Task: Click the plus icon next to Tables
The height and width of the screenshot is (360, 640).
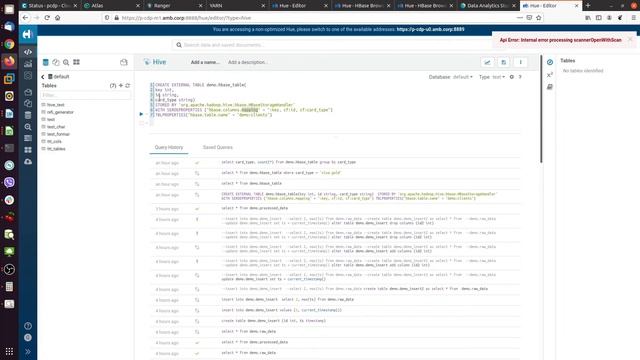Action: pos(121,85)
